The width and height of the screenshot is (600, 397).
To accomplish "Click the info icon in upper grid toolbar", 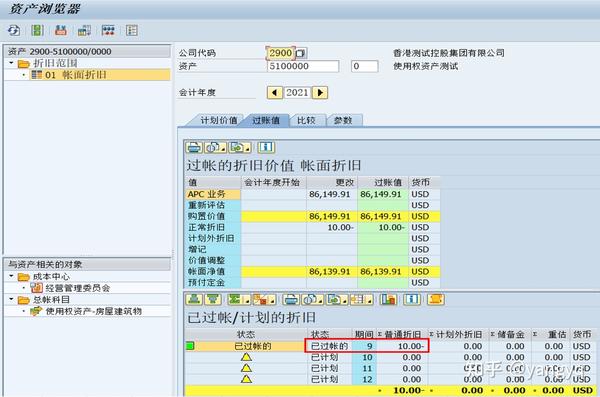I will point(266,147).
